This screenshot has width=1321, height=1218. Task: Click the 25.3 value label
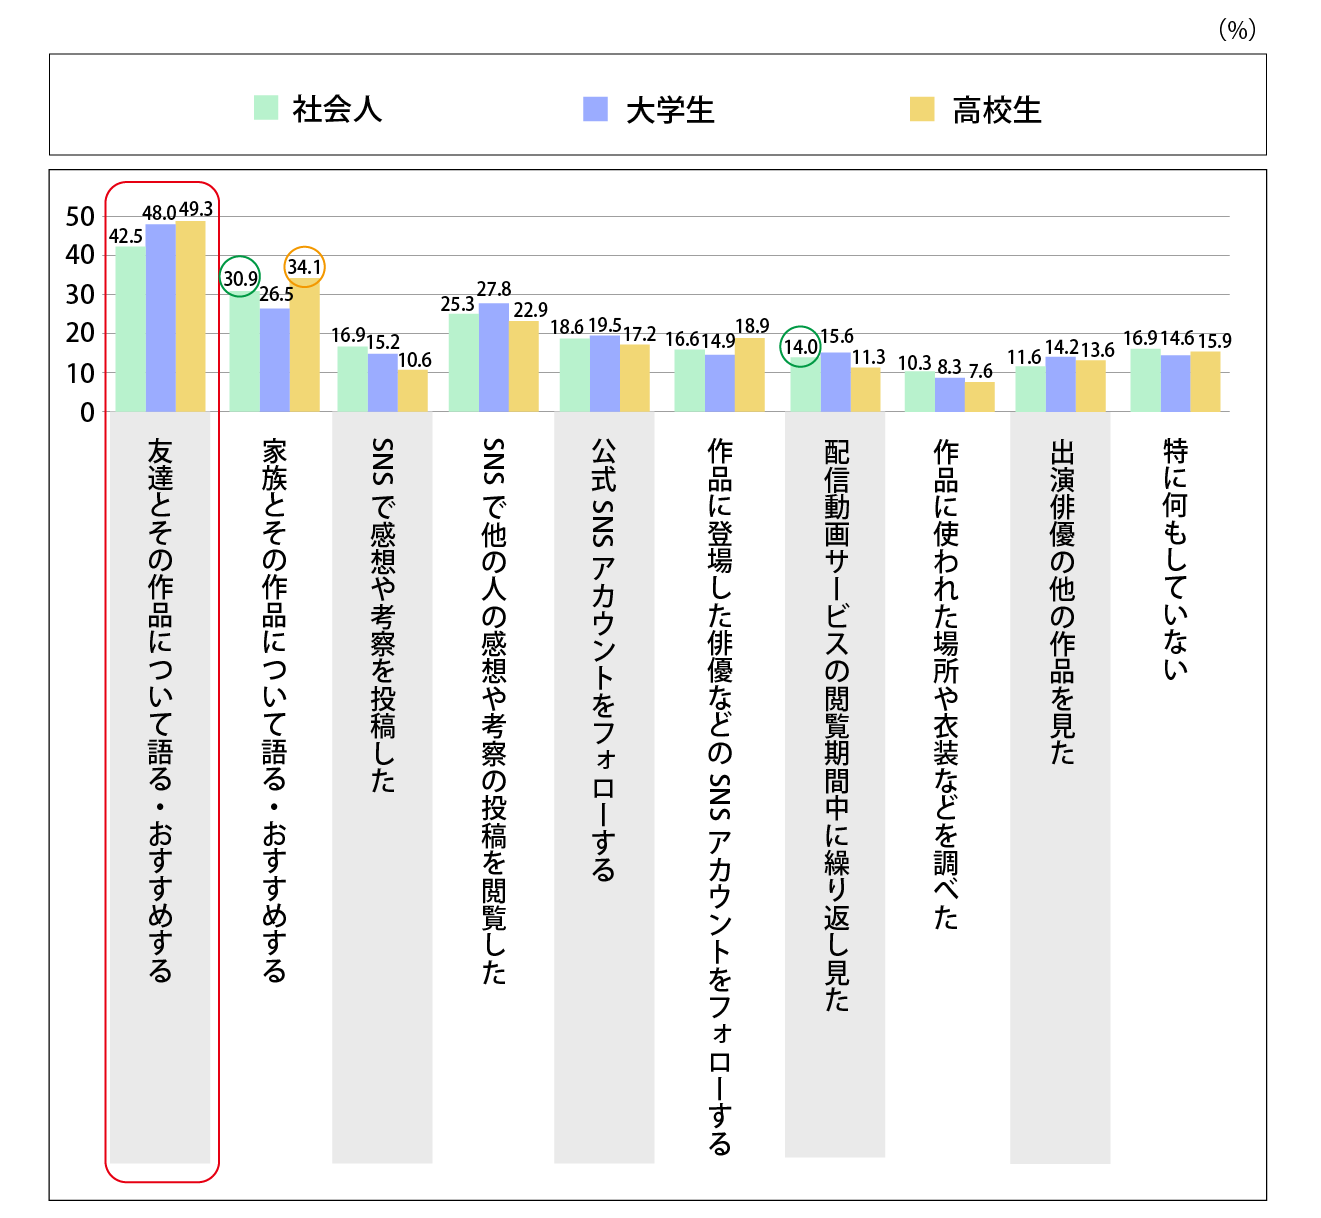tap(458, 304)
